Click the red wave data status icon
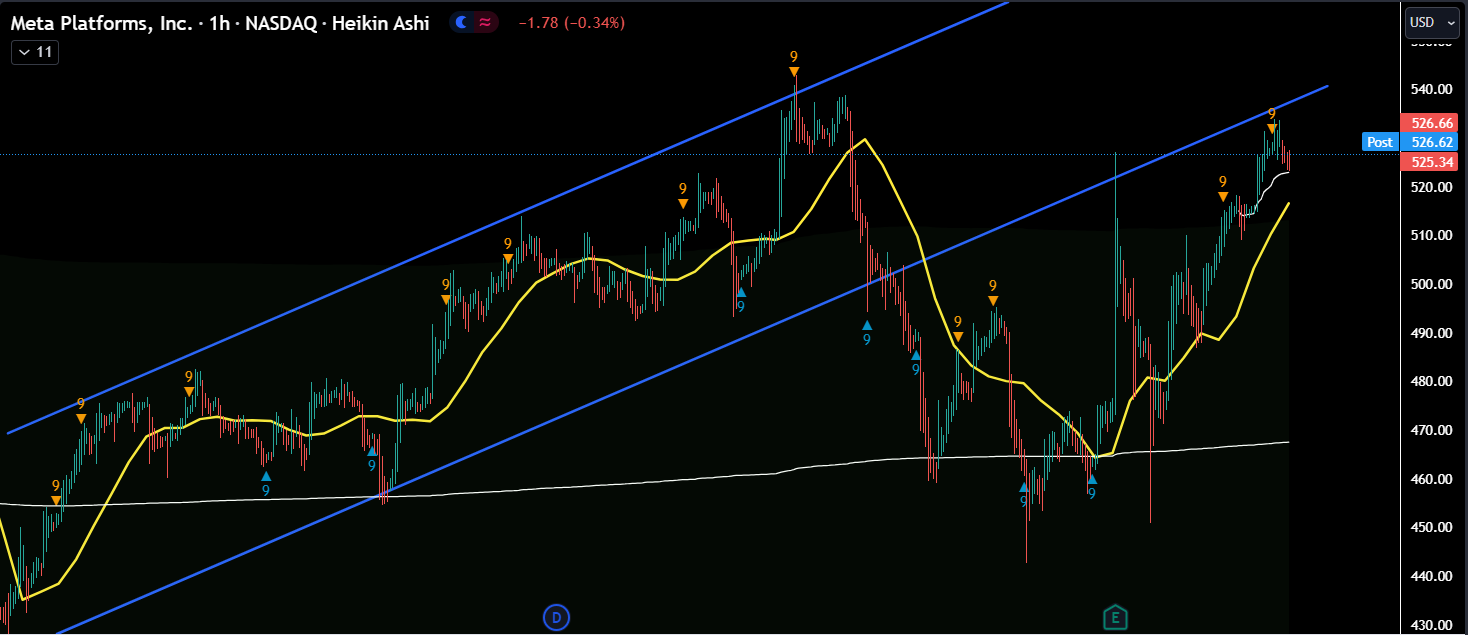1468x635 pixels. pyautogui.click(x=485, y=23)
